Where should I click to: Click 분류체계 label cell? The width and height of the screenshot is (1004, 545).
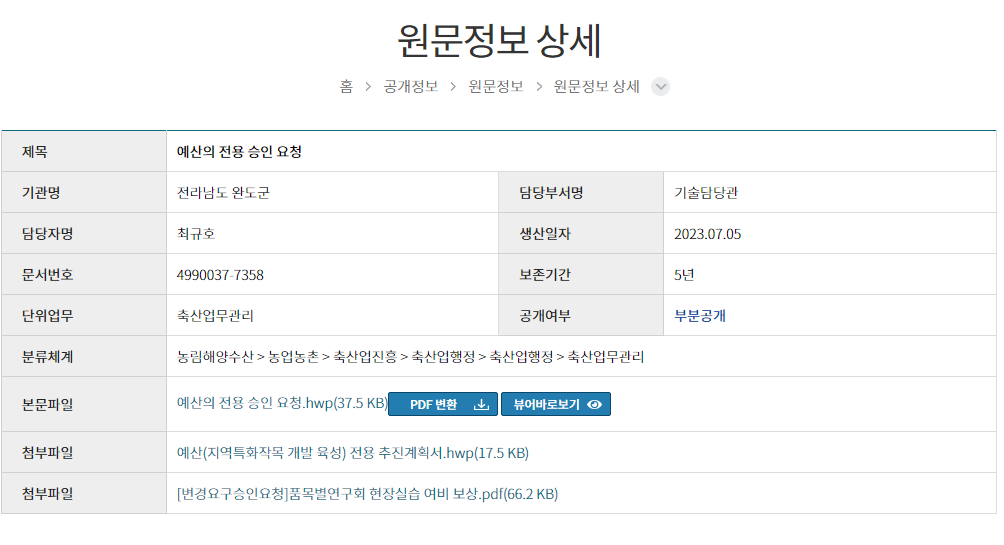[84, 357]
